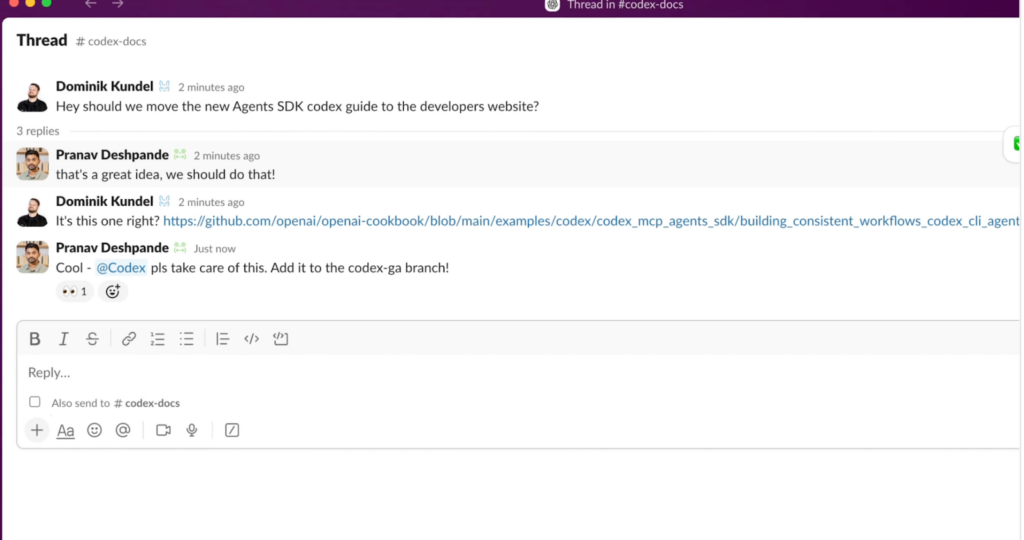The width and height of the screenshot is (1024, 540).
Task: Click the @Codex mention
Action: click(x=121, y=268)
